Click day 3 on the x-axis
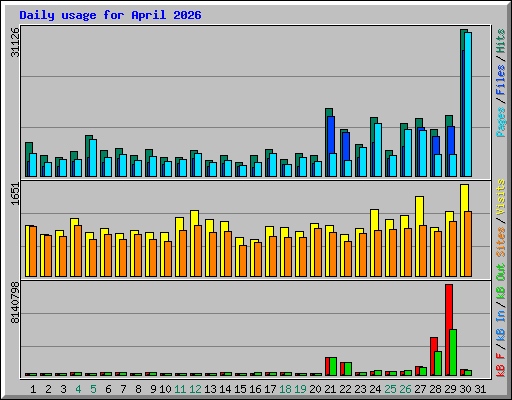The width and height of the screenshot is (512, 400). coord(63,389)
